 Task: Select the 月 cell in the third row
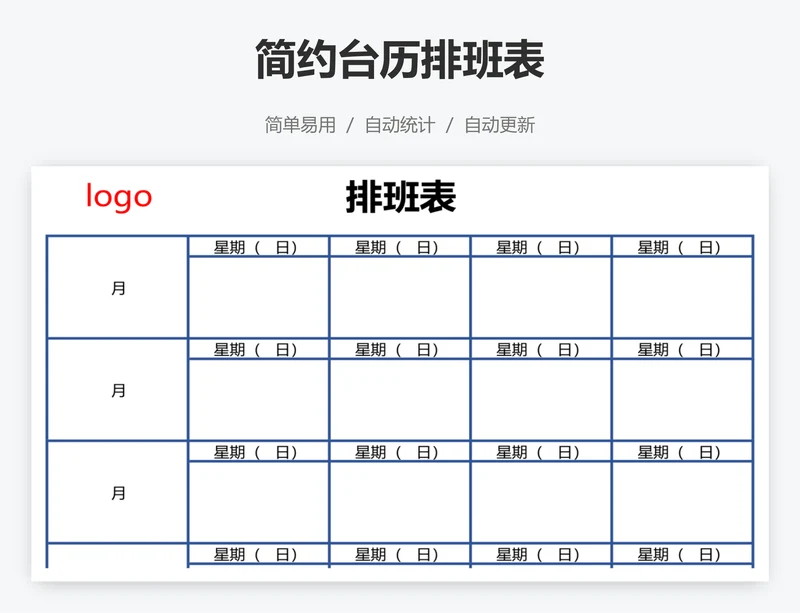point(118,493)
